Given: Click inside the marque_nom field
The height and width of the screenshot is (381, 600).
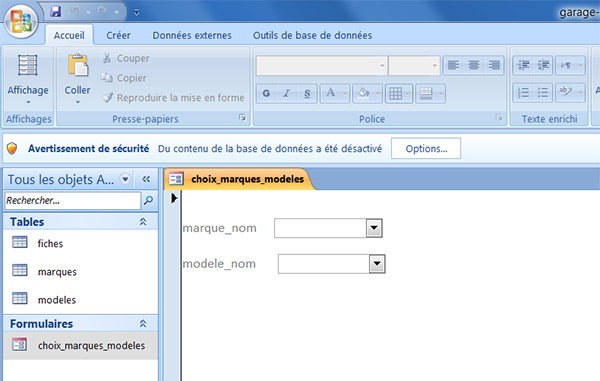Looking at the screenshot, I should pos(320,228).
